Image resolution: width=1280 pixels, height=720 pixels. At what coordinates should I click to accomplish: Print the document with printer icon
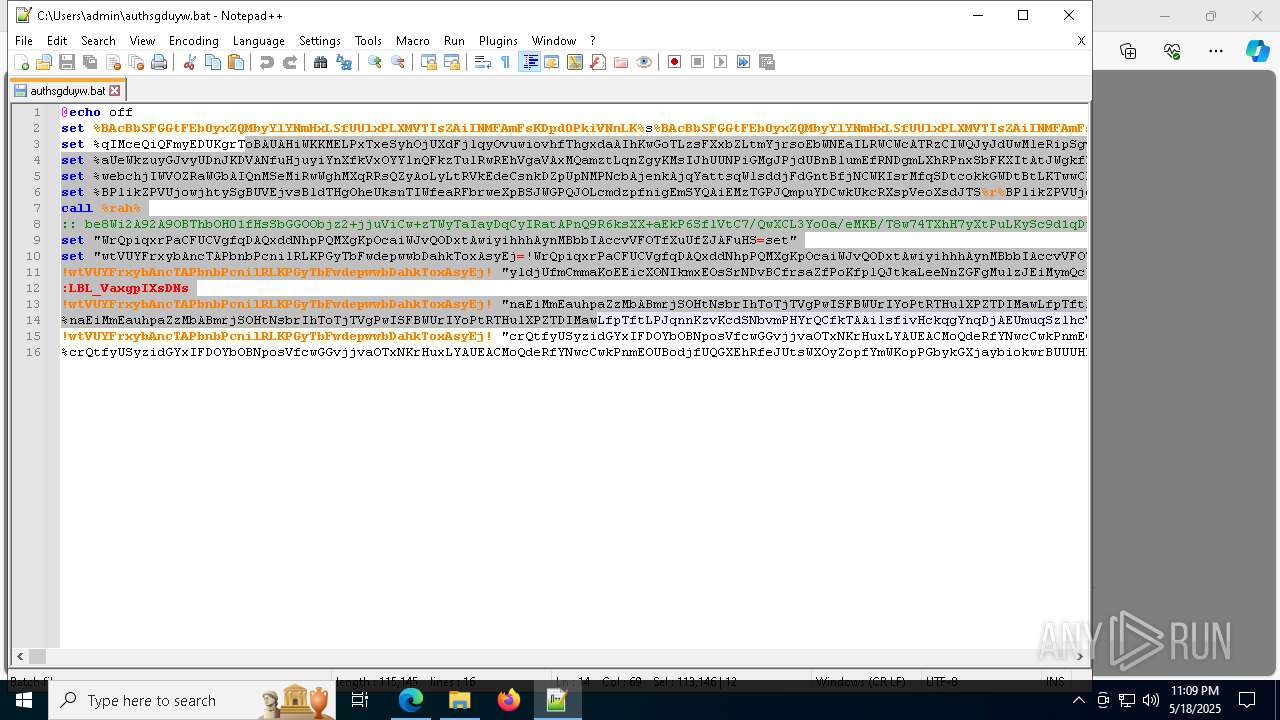coord(159,62)
